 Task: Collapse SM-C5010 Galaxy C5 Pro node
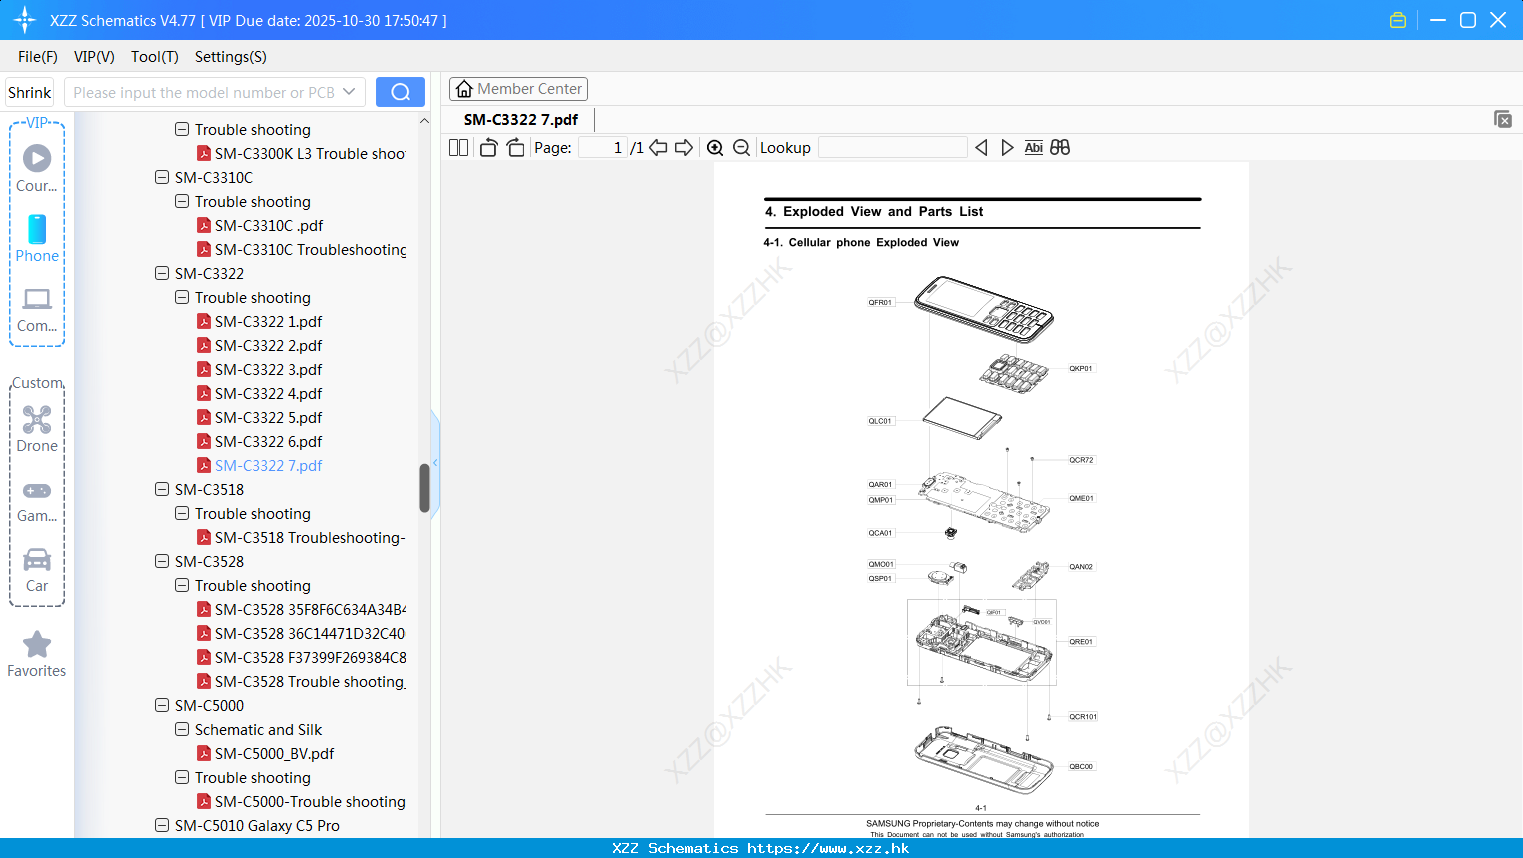(x=162, y=826)
